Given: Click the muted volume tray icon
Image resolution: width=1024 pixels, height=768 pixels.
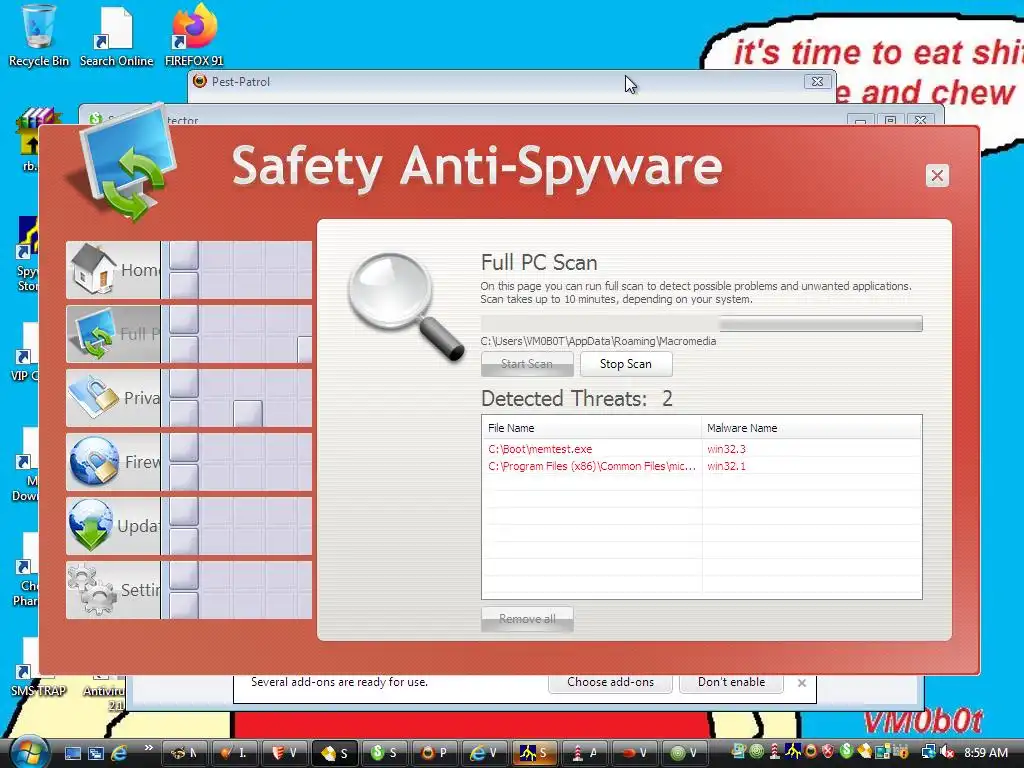Looking at the screenshot, I should [x=948, y=752].
